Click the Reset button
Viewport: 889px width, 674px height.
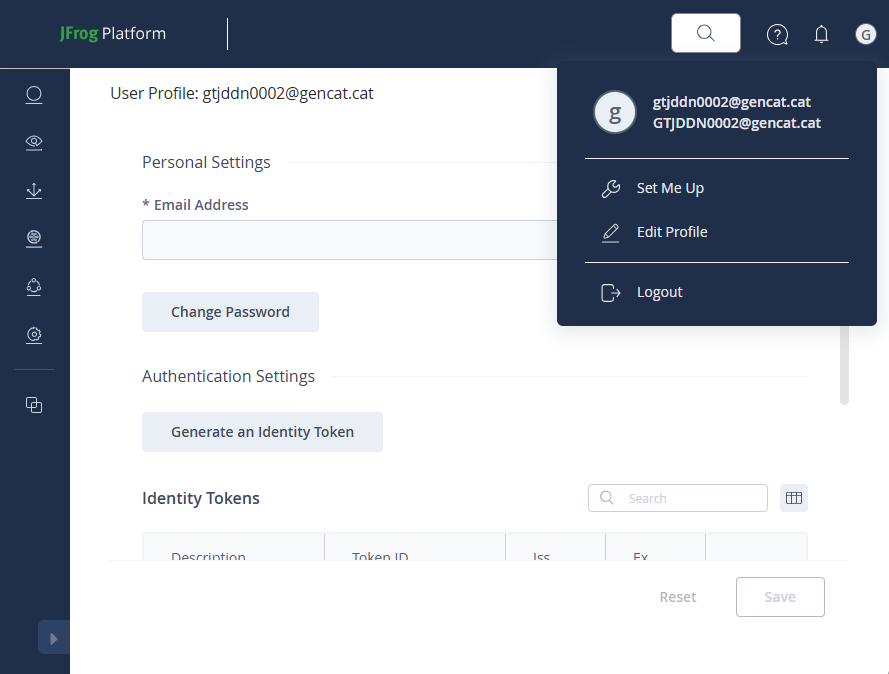click(678, 597)
